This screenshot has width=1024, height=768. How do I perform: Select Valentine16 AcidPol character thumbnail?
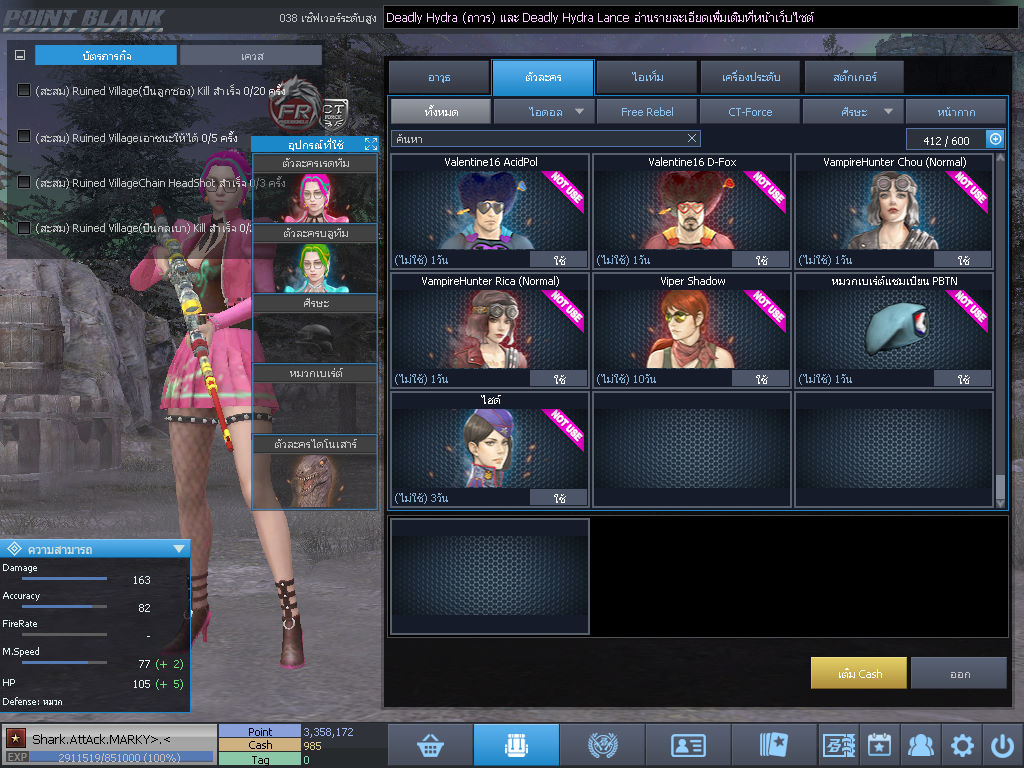click(x=490, y=210)
